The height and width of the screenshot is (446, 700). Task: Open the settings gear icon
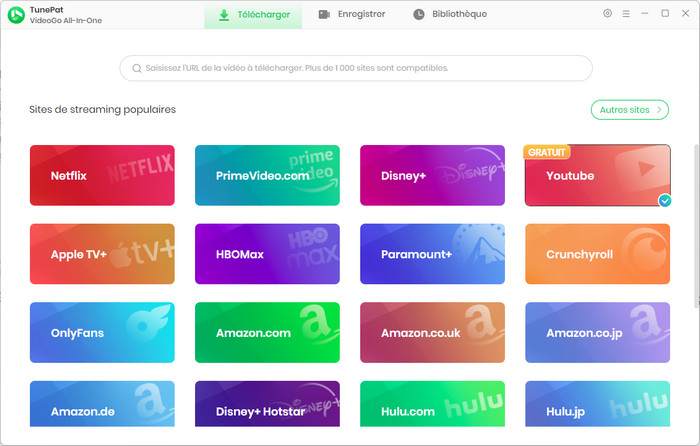608,14
